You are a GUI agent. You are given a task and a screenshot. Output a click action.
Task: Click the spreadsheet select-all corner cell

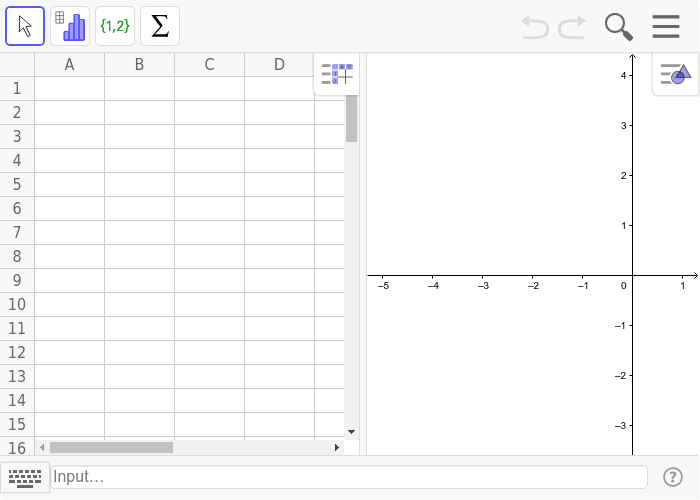pyautogui.click(x=17, y=65)
